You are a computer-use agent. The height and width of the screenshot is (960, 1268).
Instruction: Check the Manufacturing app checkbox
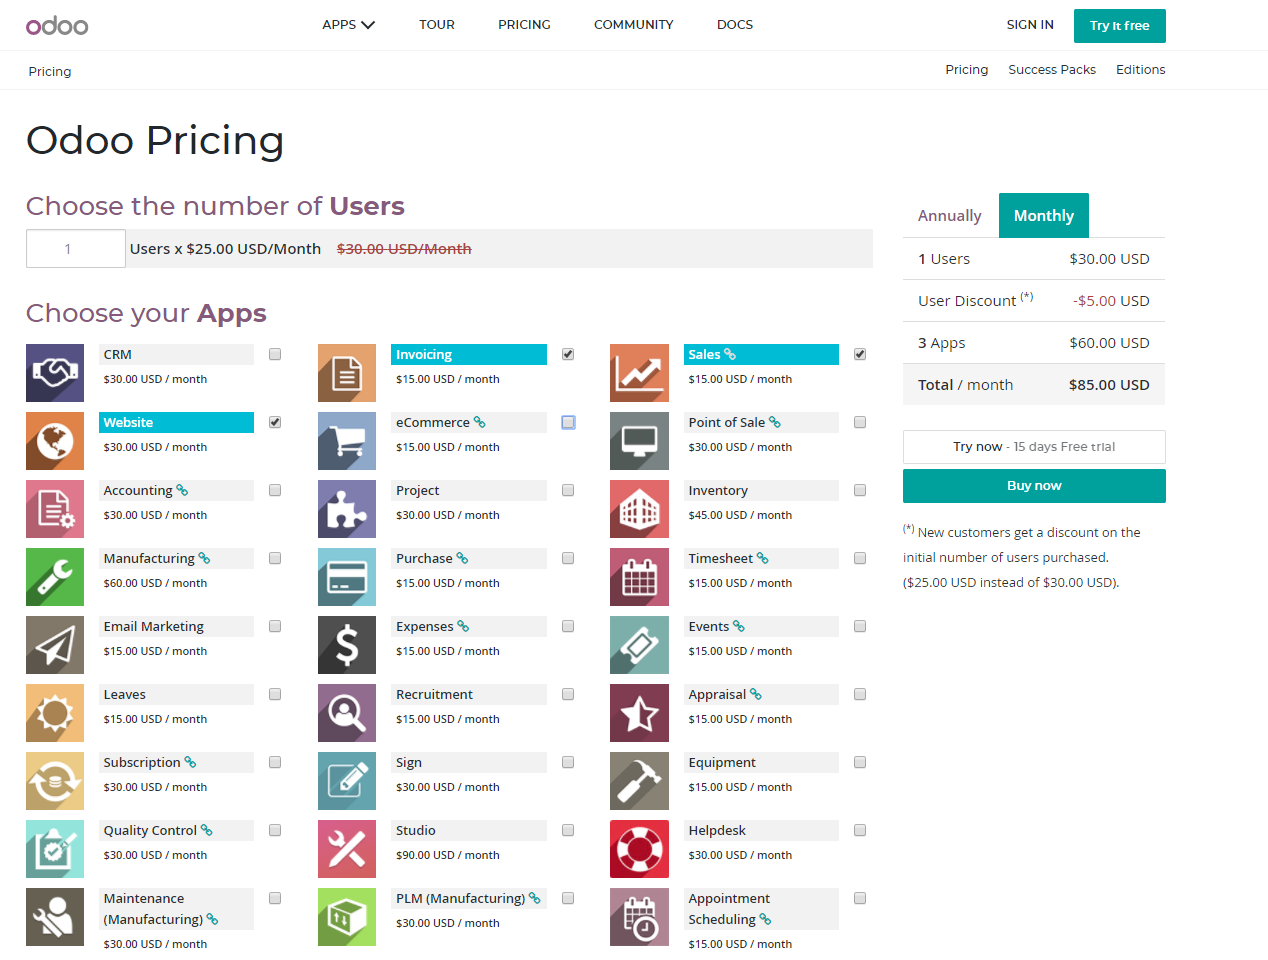pyautogui.click(x=275, y=558)
